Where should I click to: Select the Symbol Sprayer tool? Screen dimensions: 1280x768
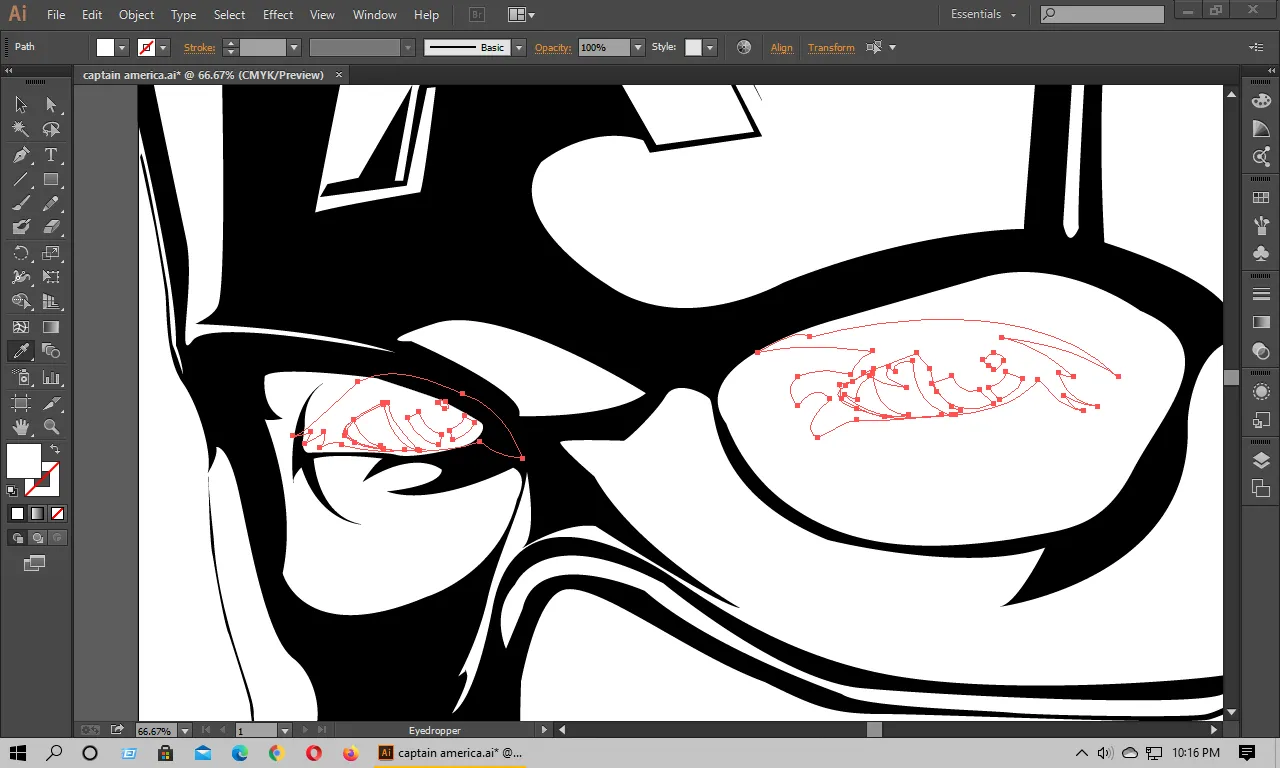[x=21, y=378]
